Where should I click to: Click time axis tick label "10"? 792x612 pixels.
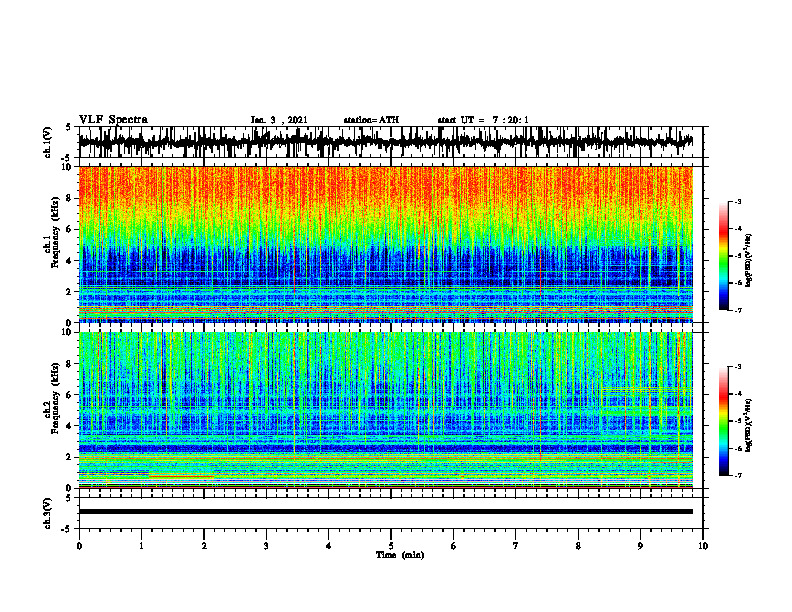point(703,546)
